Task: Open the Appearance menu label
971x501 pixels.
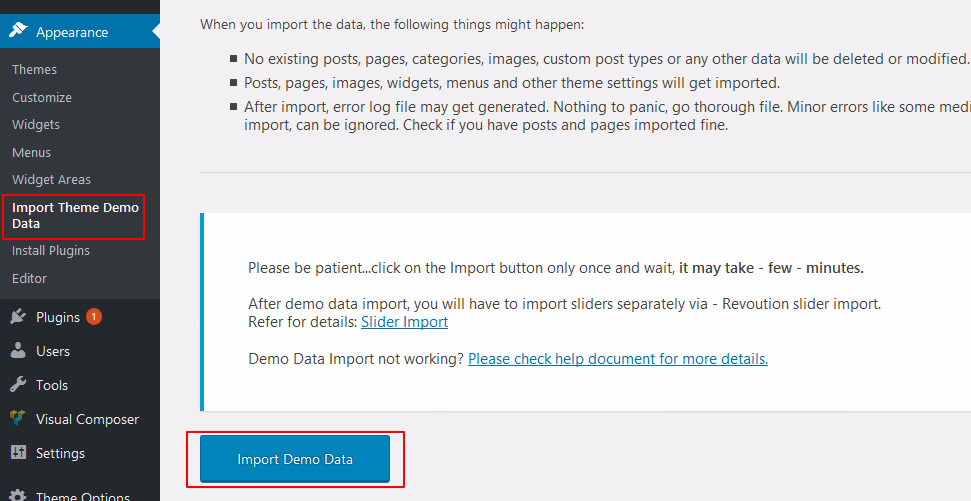Action: pos(72,32)
